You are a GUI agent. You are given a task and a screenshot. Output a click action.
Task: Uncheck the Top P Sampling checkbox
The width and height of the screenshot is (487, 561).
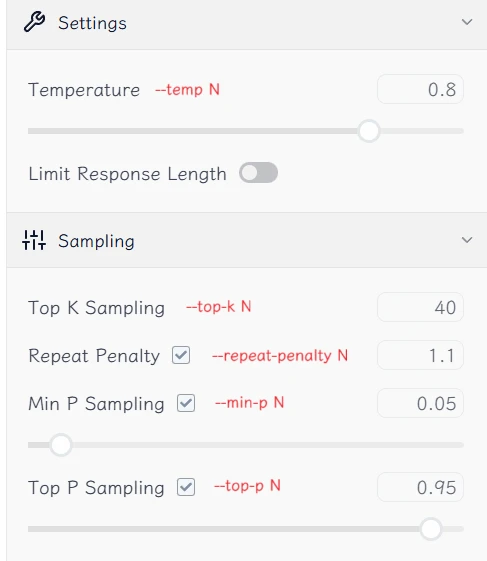[186, 487]
